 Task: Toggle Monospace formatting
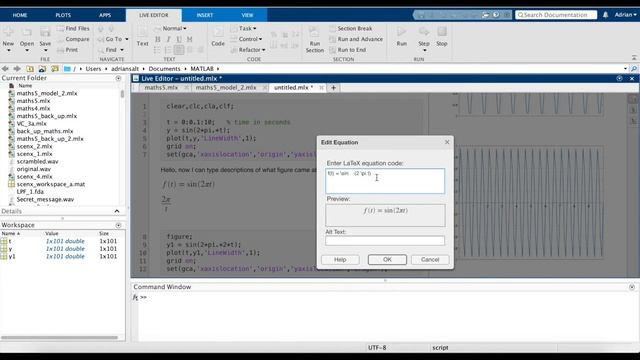tap(189, 39)
